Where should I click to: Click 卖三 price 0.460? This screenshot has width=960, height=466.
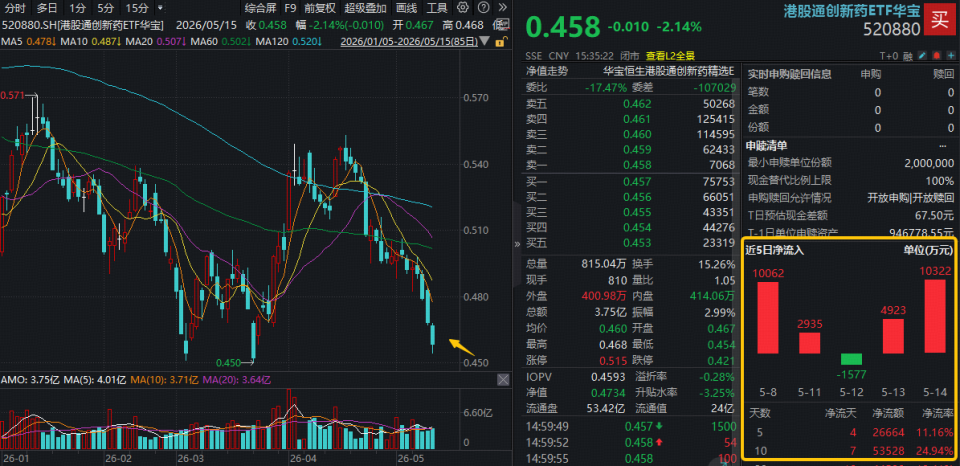coord(637,134)
